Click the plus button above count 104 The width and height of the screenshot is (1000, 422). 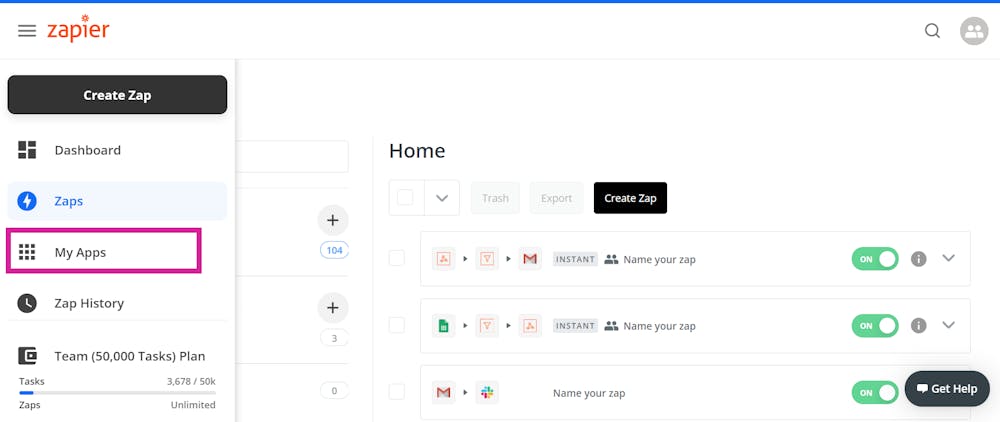(x=333, y=221)
